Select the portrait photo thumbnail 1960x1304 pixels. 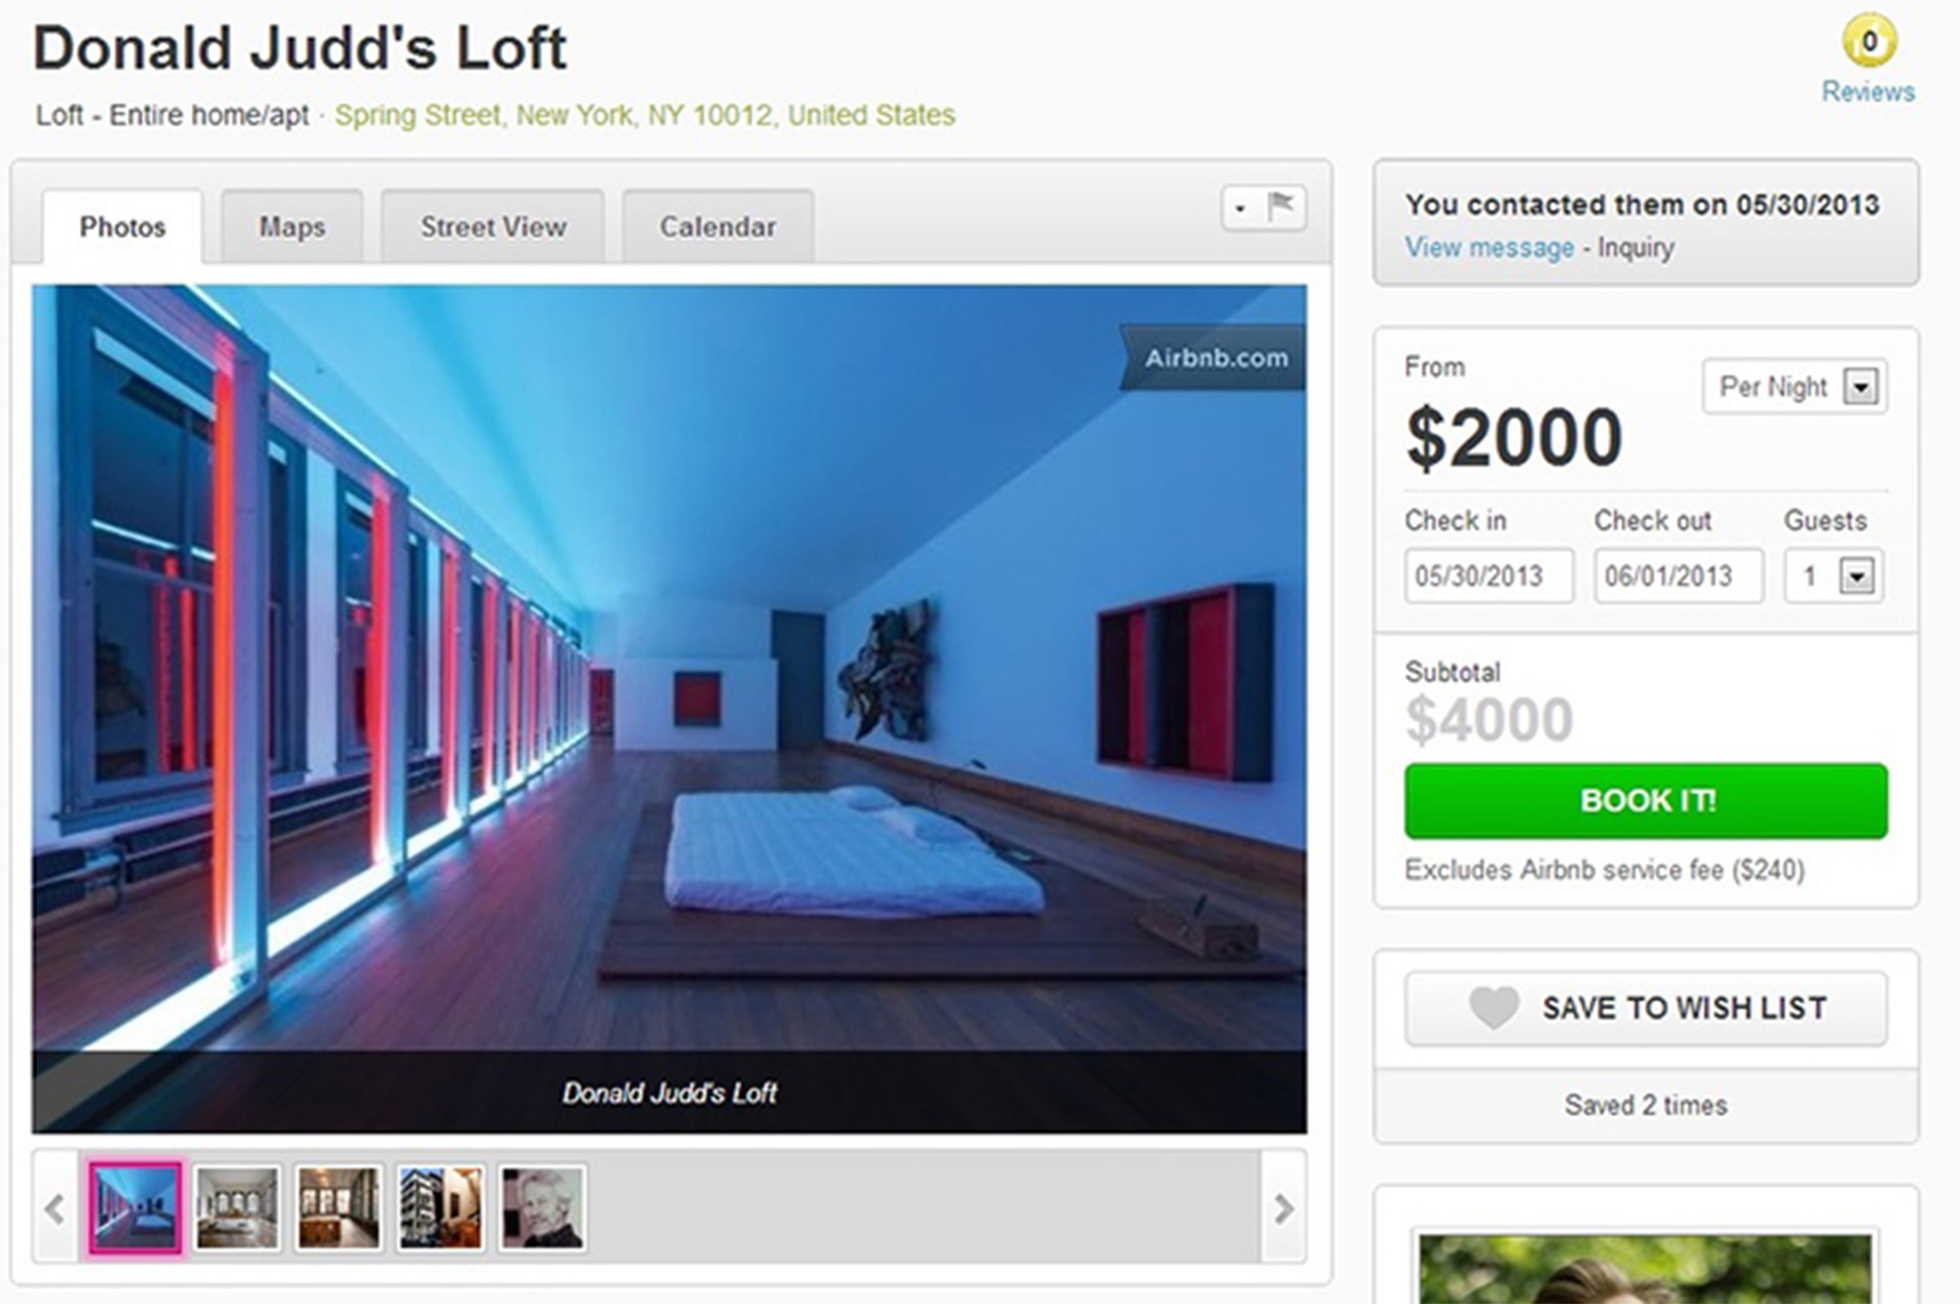pos(542,1208)
